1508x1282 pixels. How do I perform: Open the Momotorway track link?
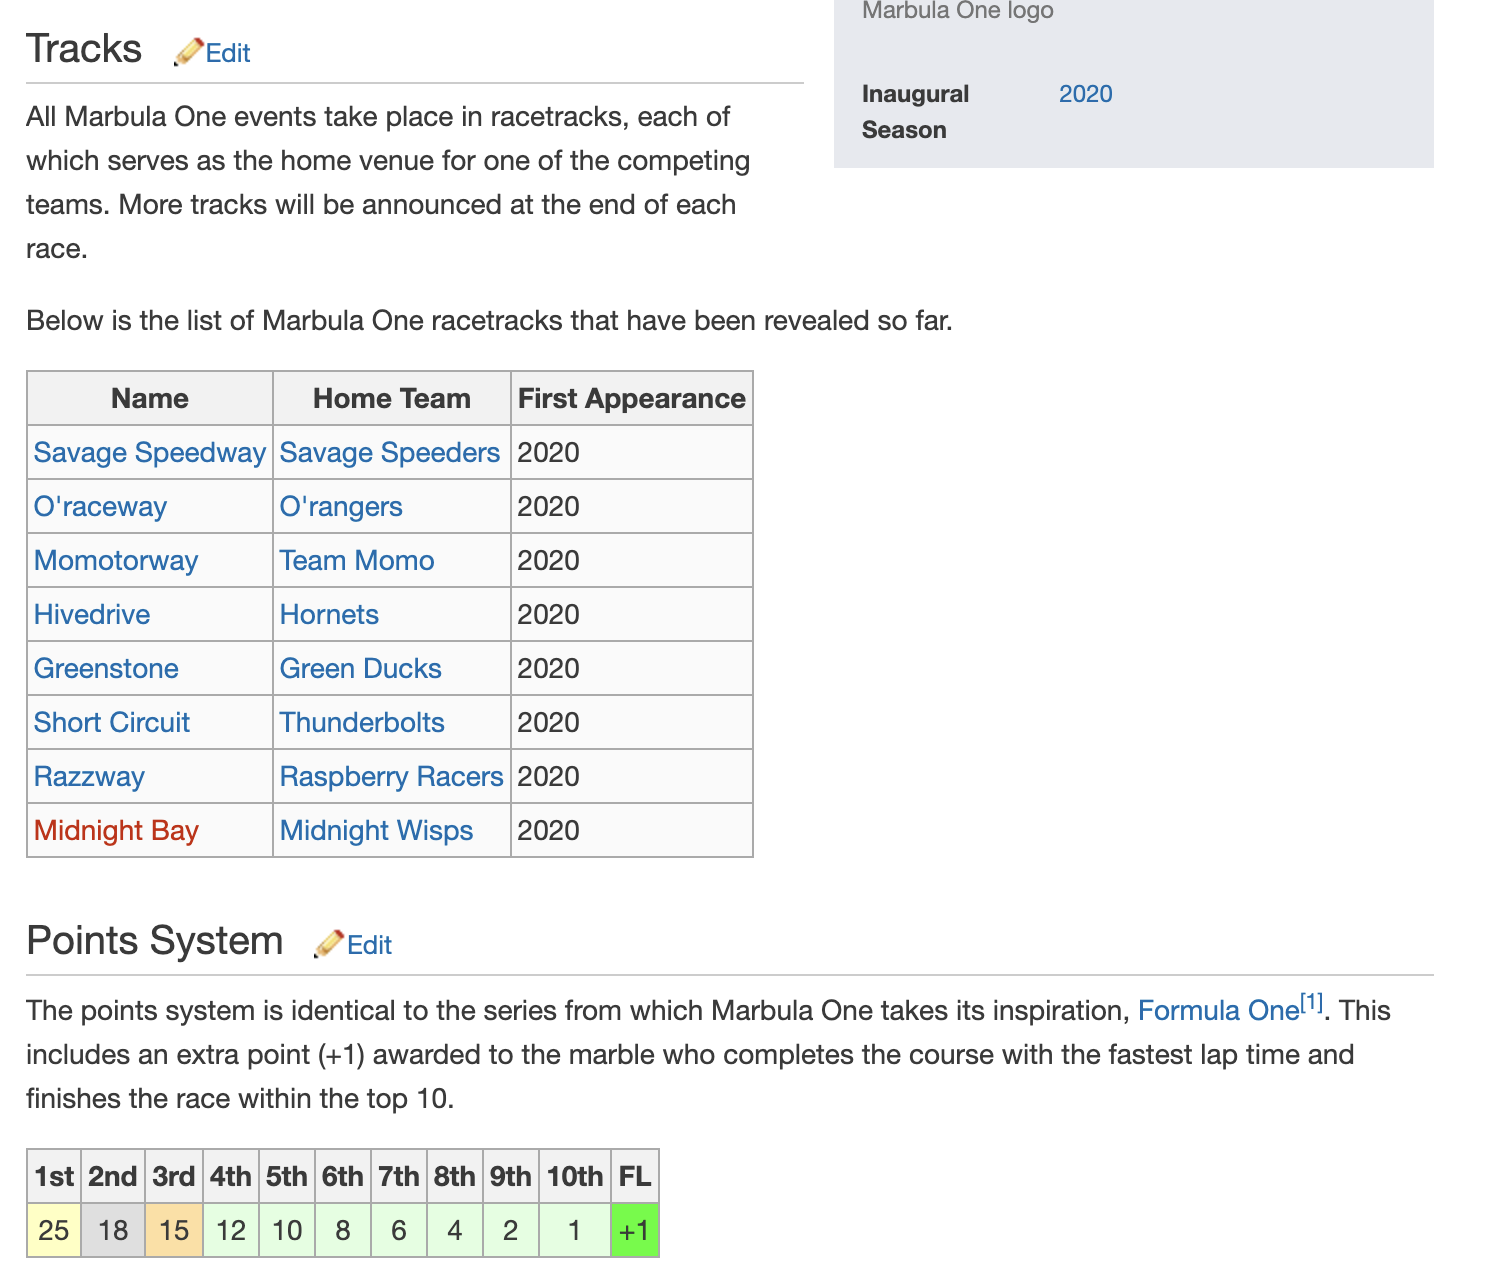click(116, 560)
